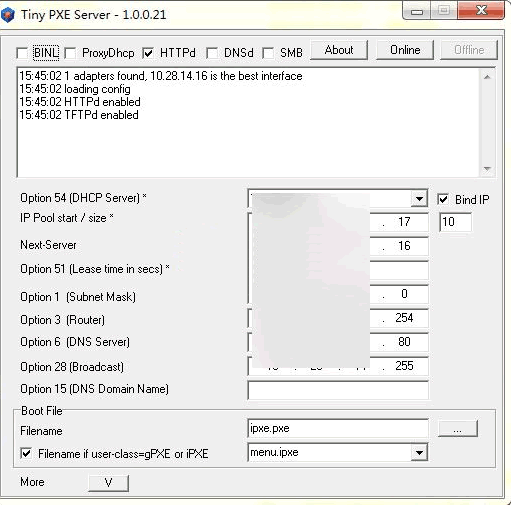Click the Online button
Image resolution: width=511 pixels, height=522 pixels.
coord(405,50)
